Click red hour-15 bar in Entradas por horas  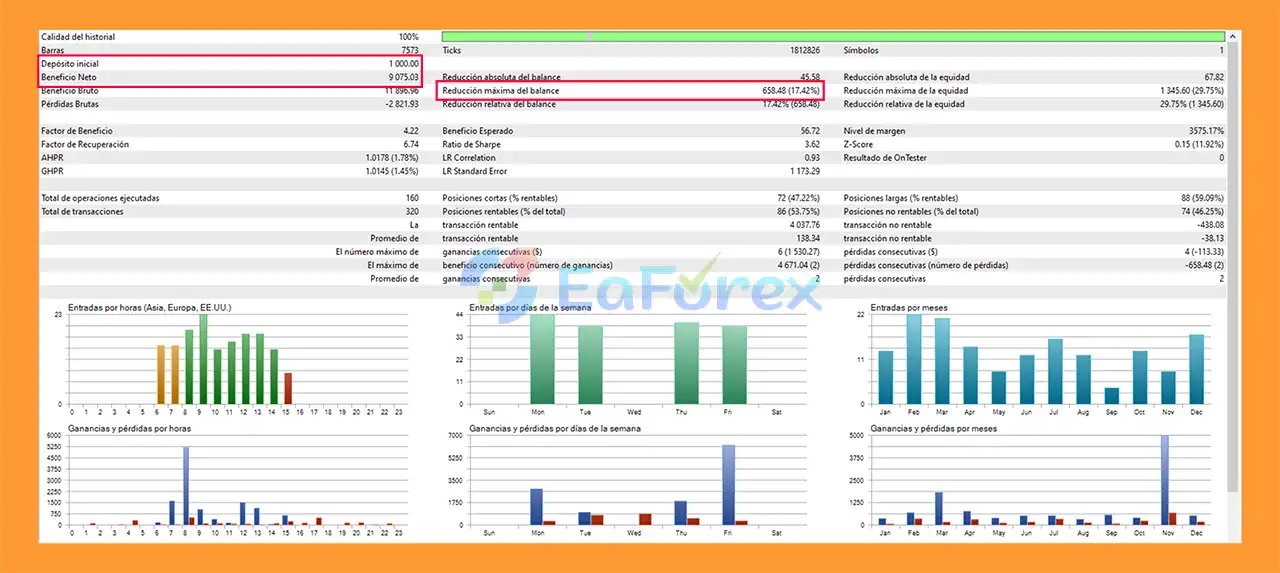coord(288,388)
